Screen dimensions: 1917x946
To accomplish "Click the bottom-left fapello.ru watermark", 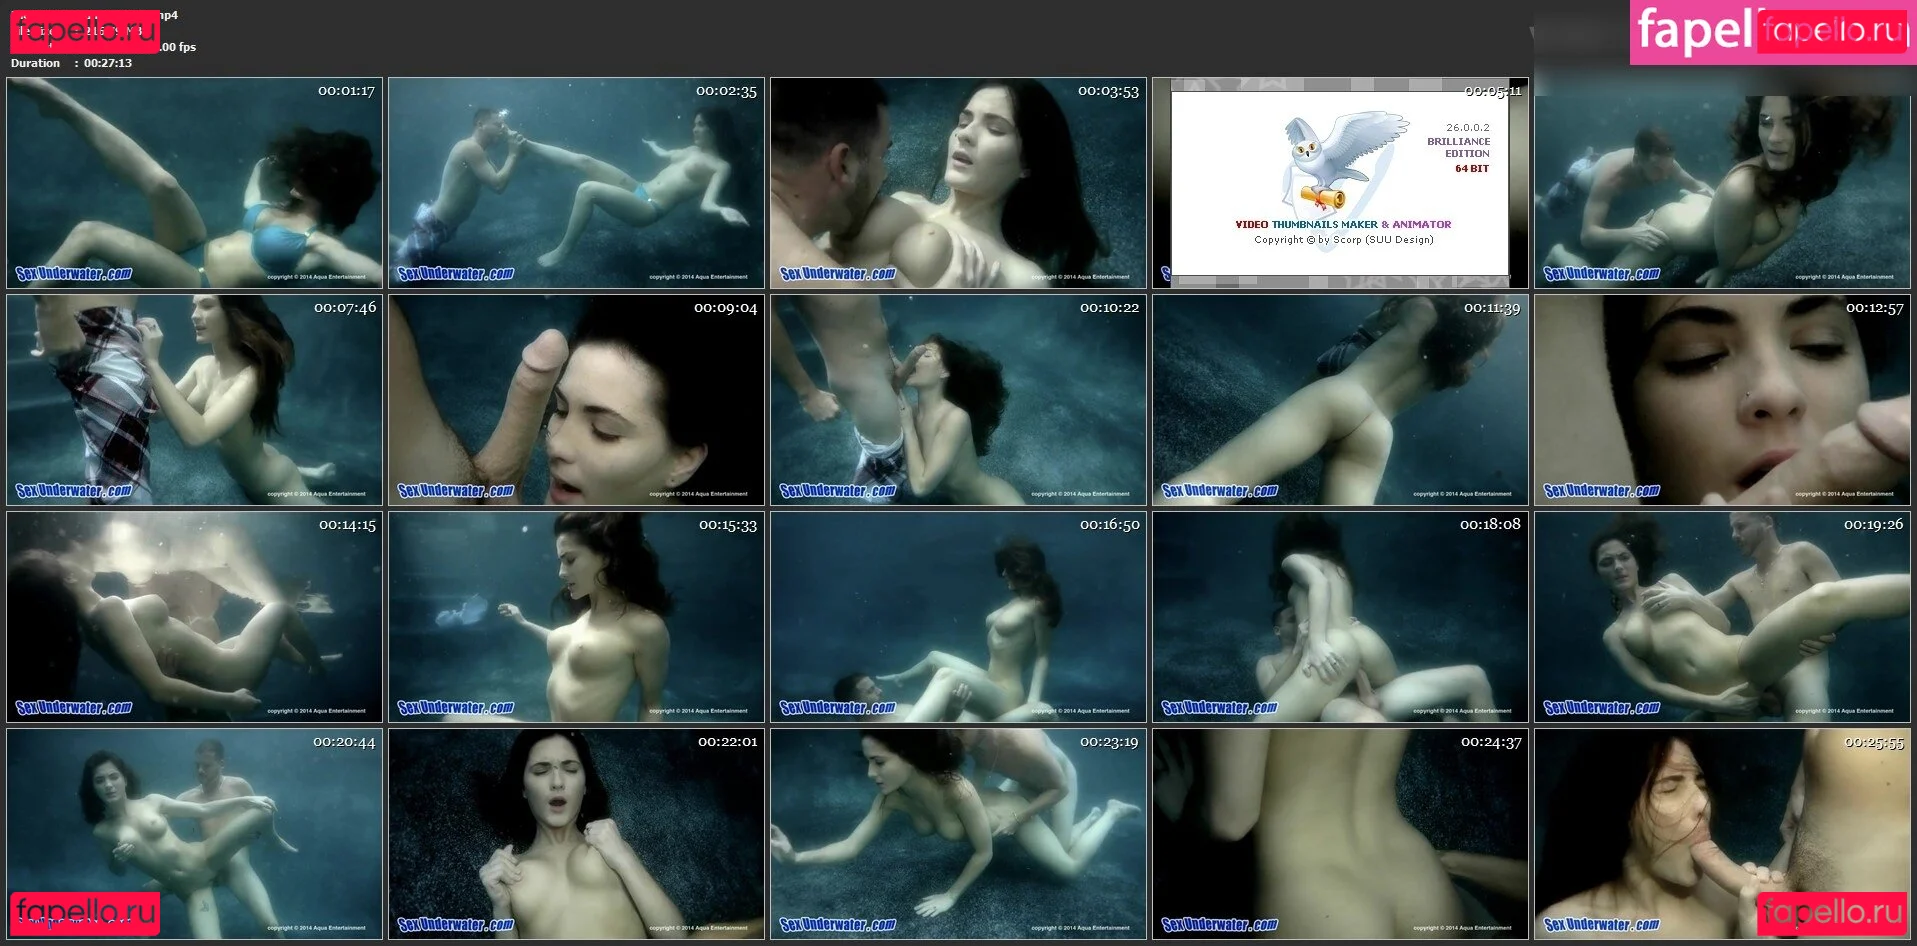I will tap(85, 912).
